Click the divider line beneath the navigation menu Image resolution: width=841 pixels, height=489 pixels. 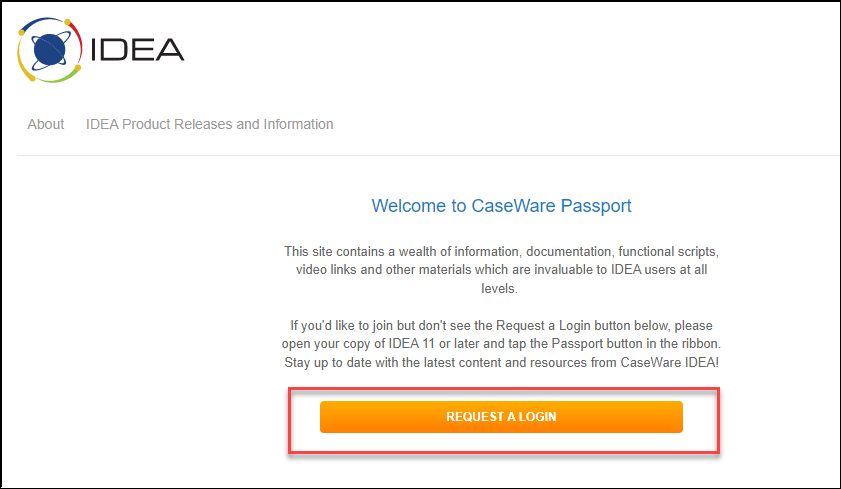pyautogui.click(x=428, y=155)
